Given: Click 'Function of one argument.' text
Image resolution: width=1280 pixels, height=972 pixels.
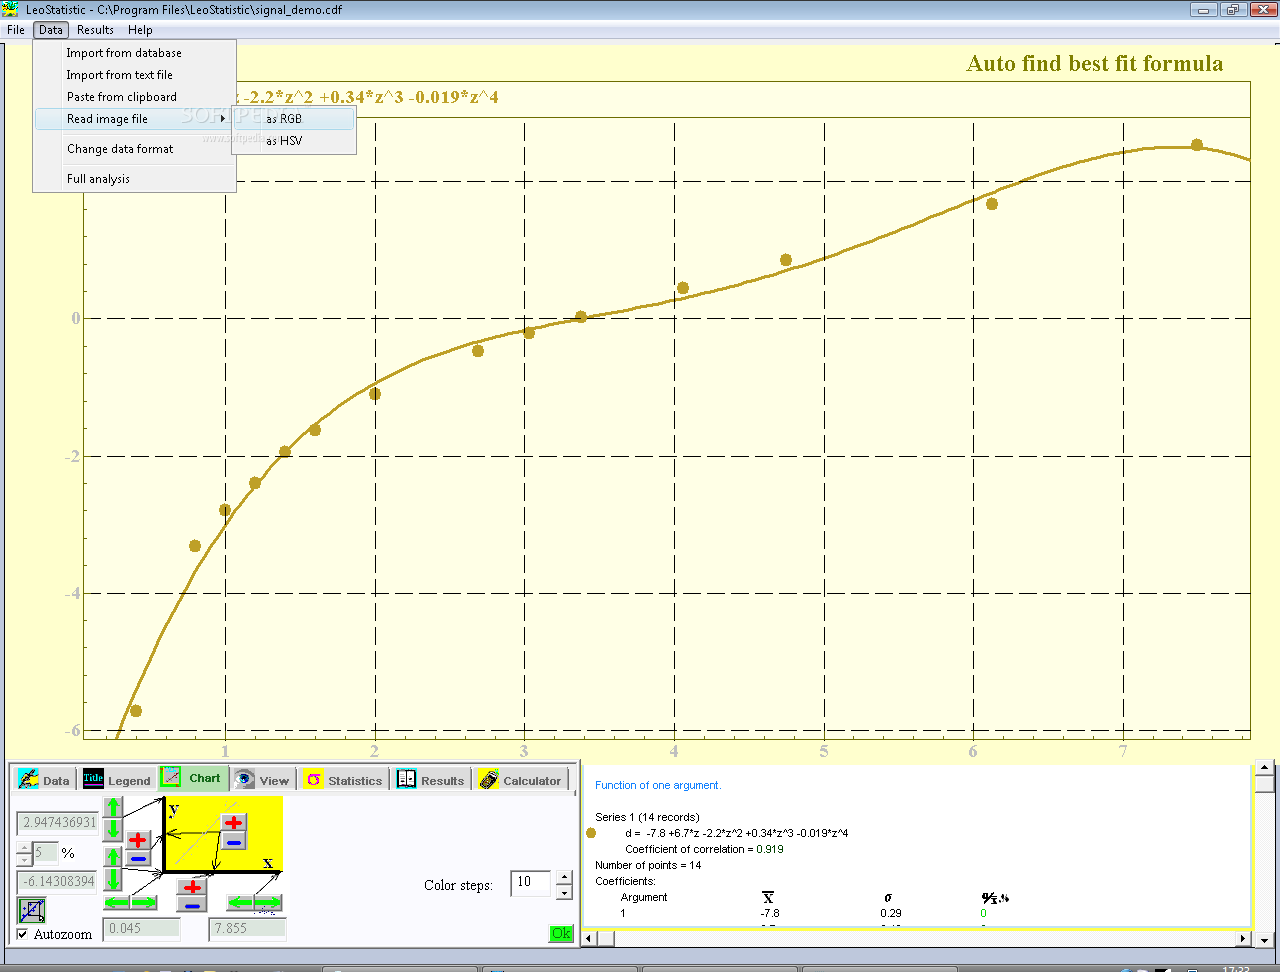Looking at the screenshot, I should (x=658, y=785).
